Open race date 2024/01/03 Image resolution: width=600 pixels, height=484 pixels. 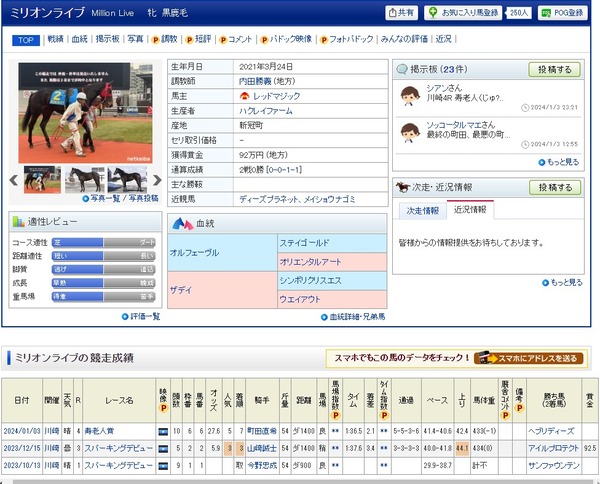pos(22,431)
